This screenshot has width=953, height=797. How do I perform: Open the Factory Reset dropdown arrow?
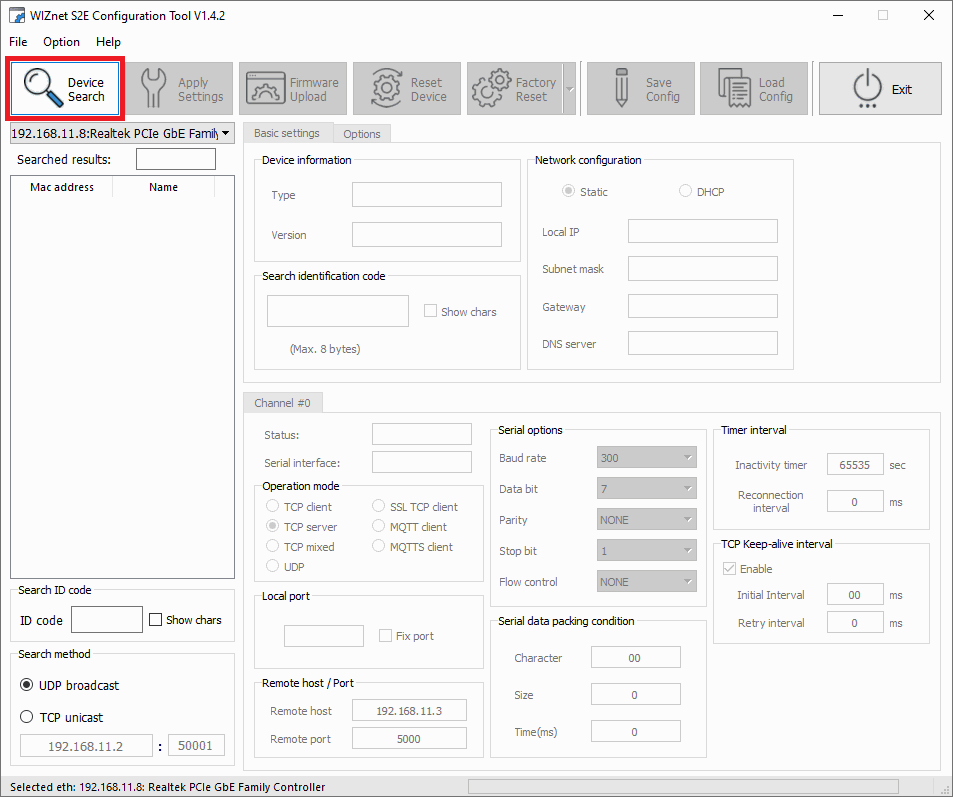[570, 89]
